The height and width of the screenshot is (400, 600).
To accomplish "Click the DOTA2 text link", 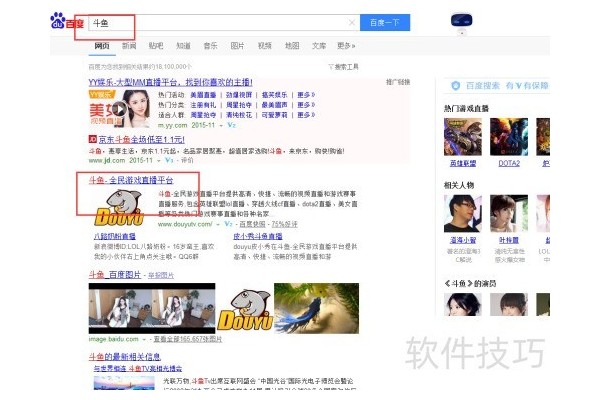I will point(509,163).
